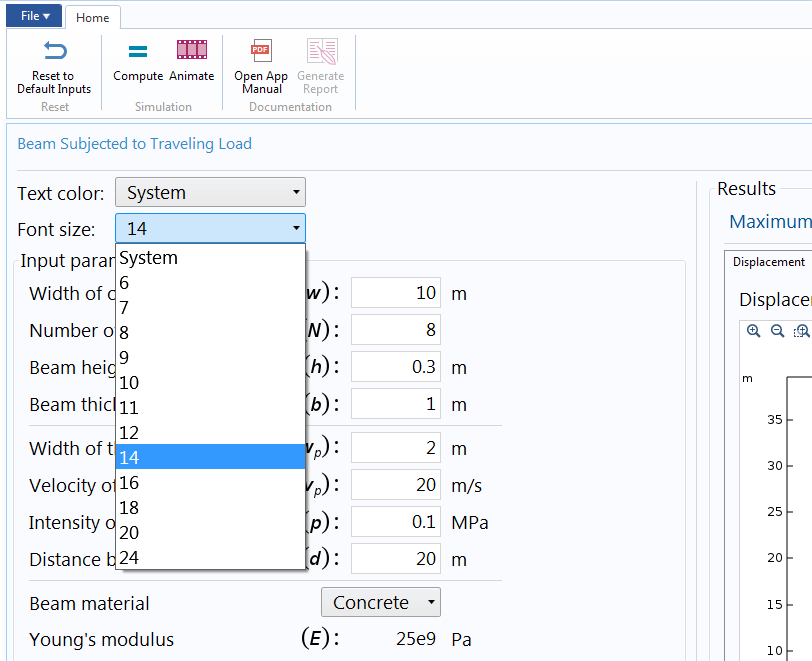Click the Generate Report icon
The image size is (812, 661).
click(x=321, y=52)
